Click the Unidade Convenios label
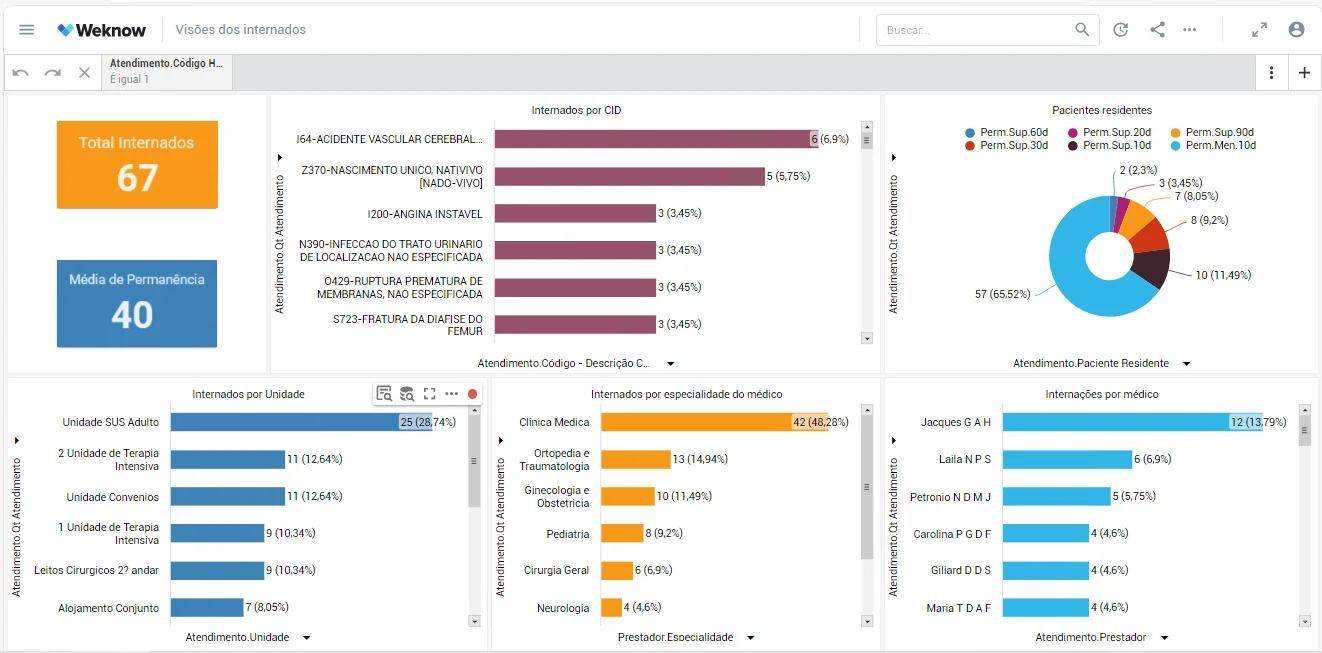 pos(113,497)
